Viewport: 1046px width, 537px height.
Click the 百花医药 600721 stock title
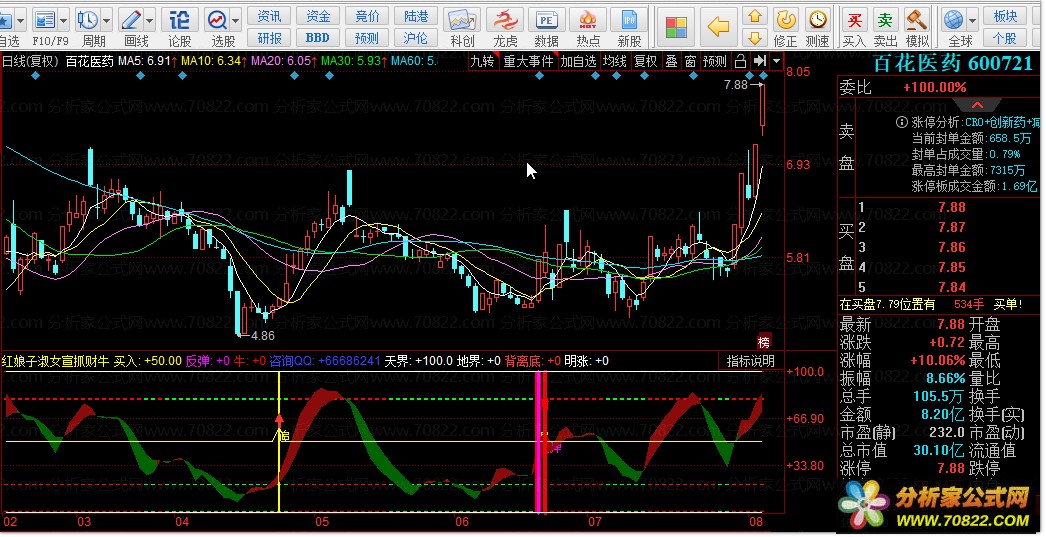pyautogui.click(x=953, y=63)
